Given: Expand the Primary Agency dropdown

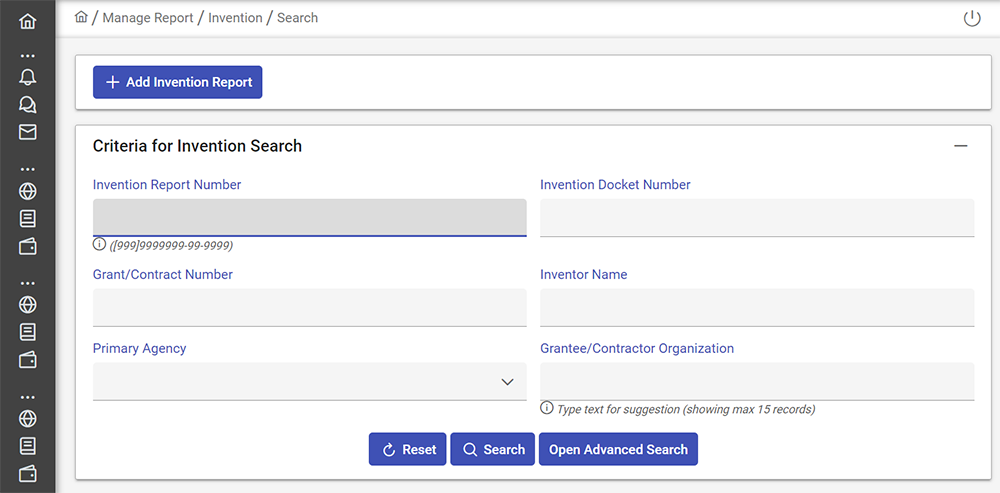Looking at the screenshot, I should click(x=506, y=382).
